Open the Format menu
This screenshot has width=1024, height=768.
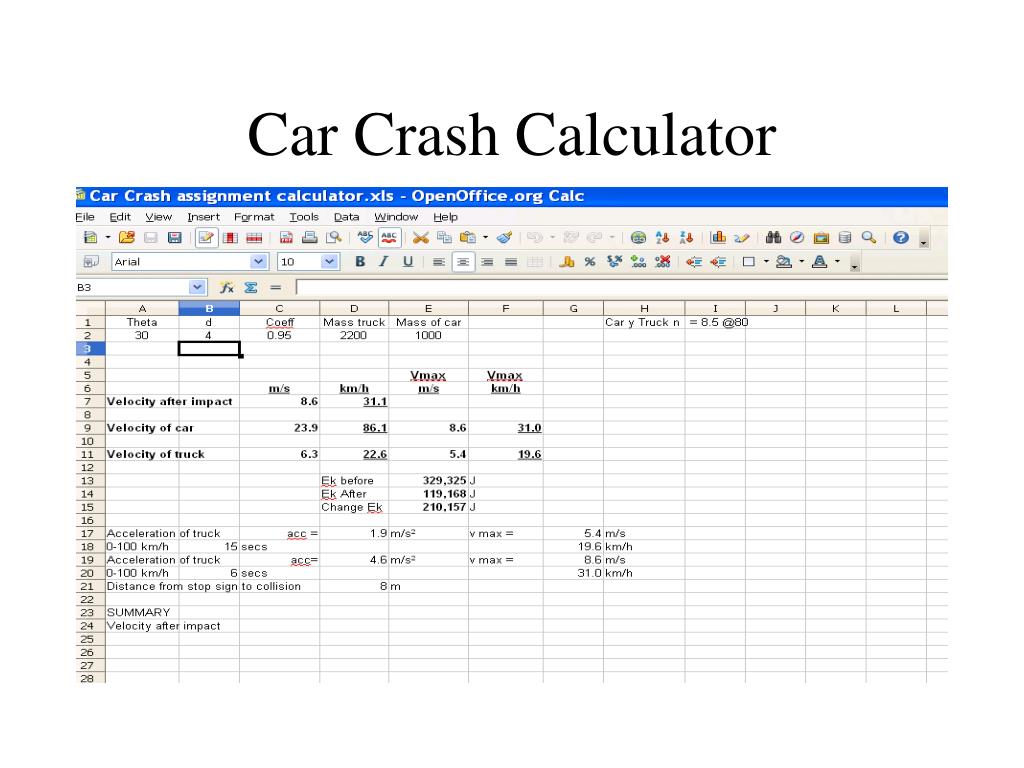click(x=254, y=217)
